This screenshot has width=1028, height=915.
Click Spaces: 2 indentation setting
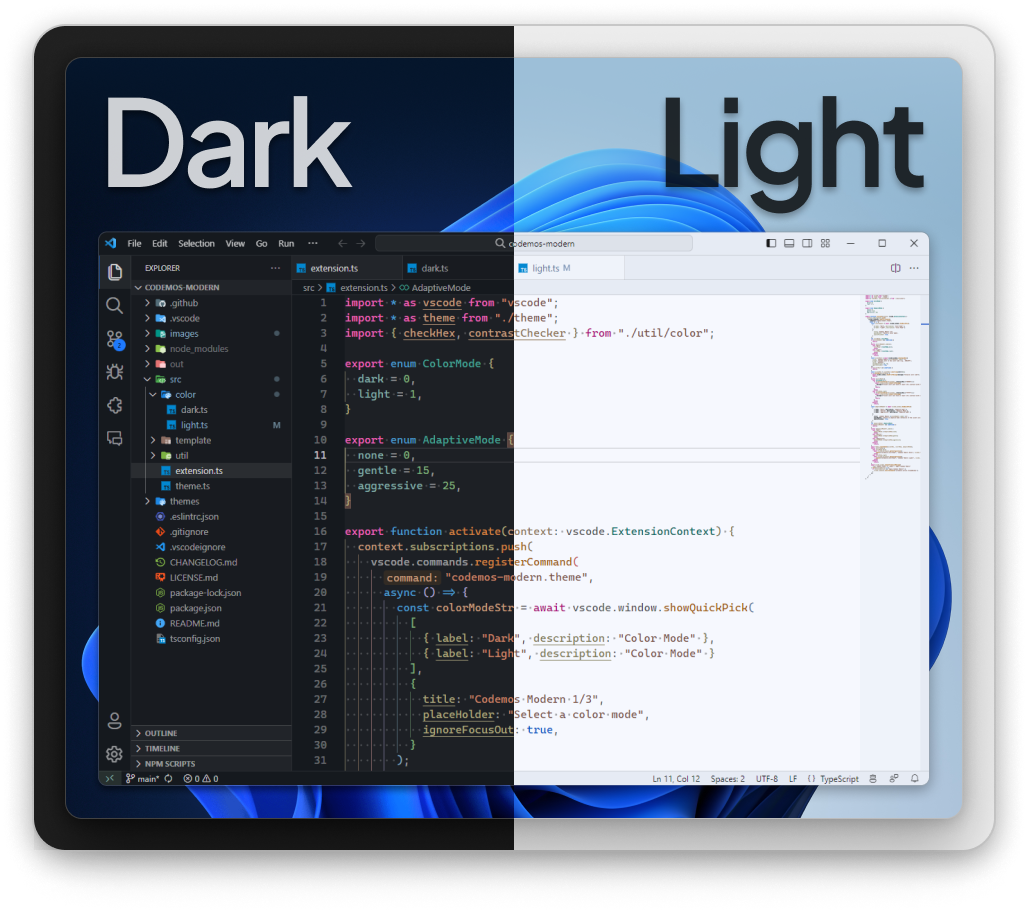pyautogui.click(x=728, y=779)
